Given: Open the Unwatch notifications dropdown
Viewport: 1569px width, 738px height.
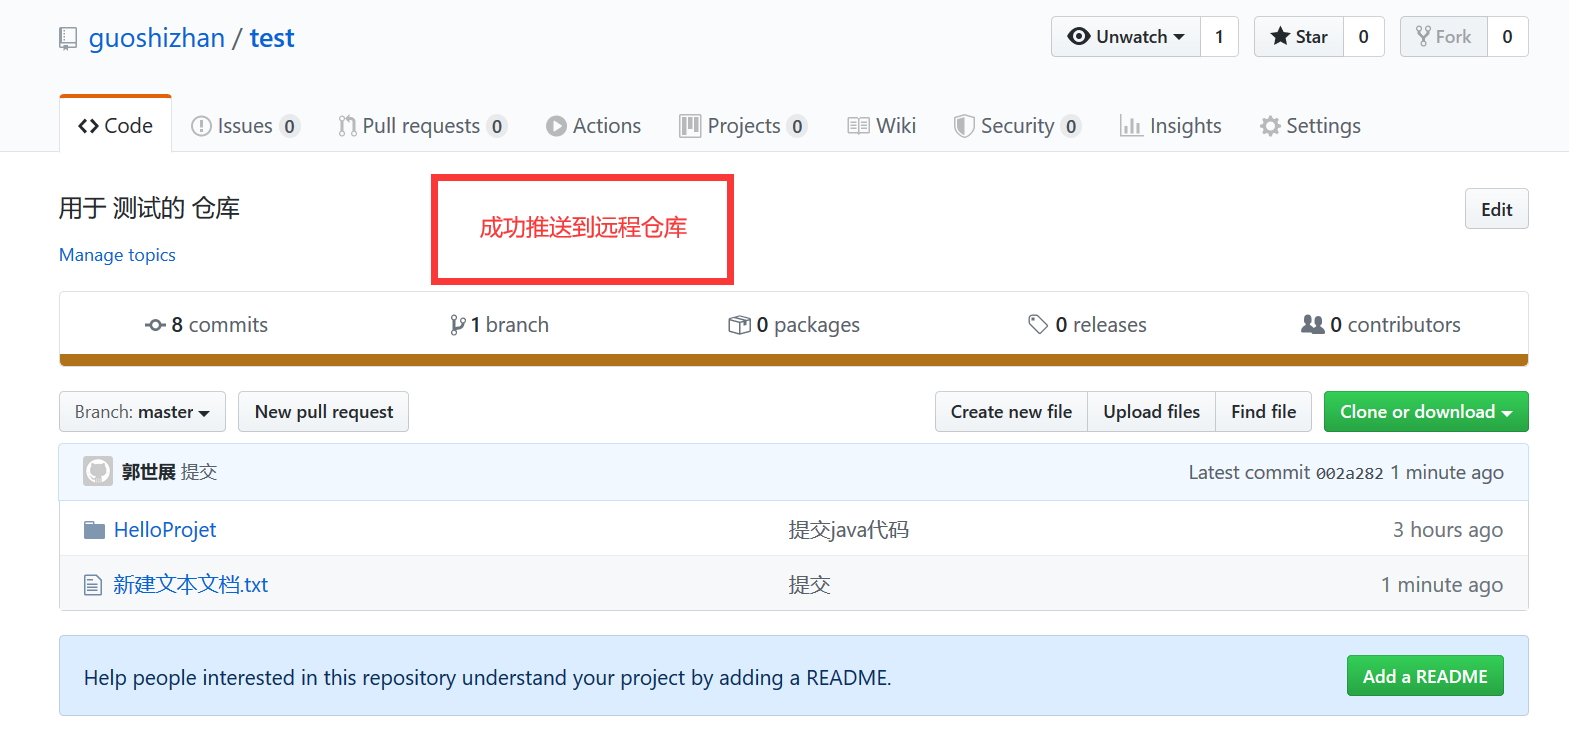Looking at the screenshot, I should [1126, 37].
